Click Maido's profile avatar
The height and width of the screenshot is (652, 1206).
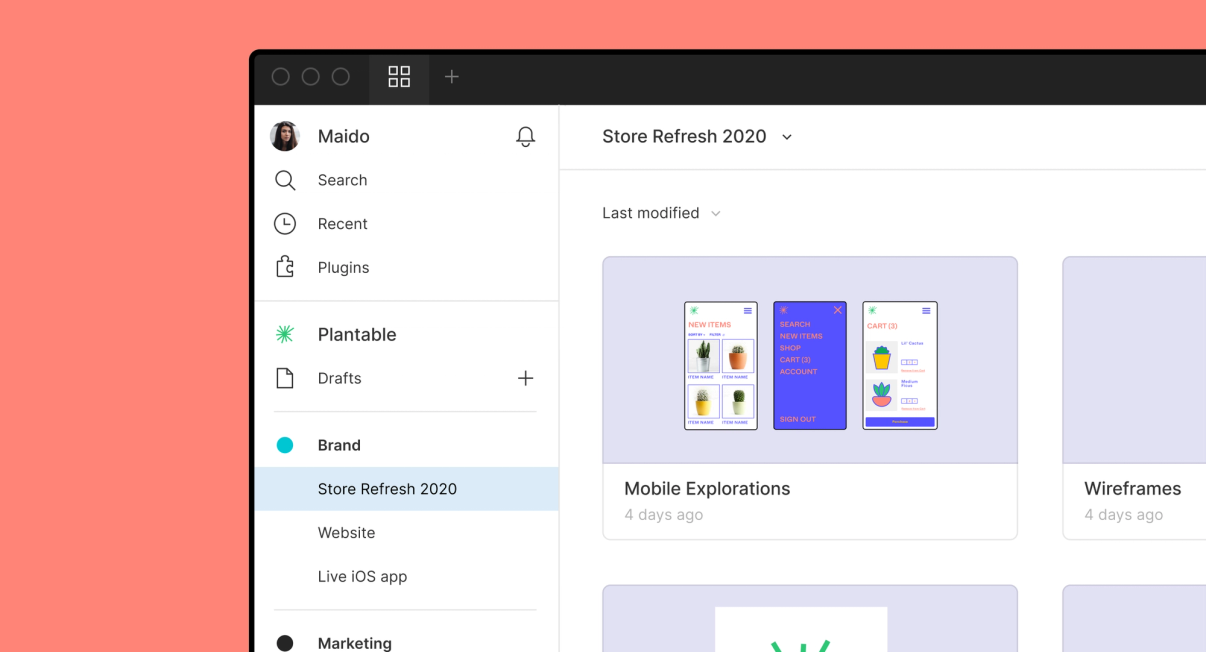click(285, 136)
